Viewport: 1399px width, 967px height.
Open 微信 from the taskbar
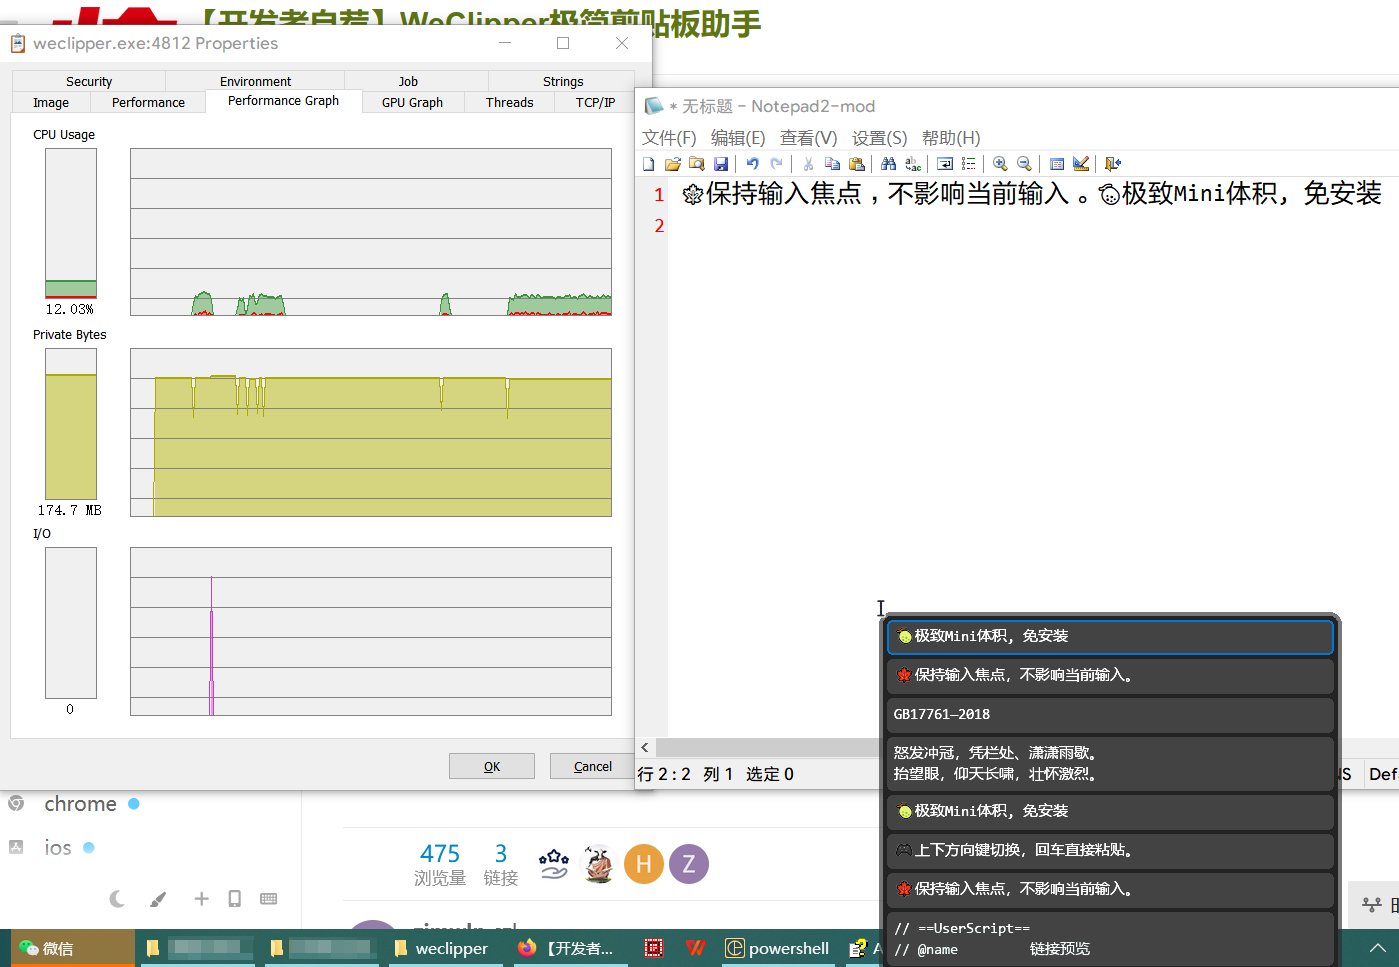pyautogui.click(x=72, y=948)
